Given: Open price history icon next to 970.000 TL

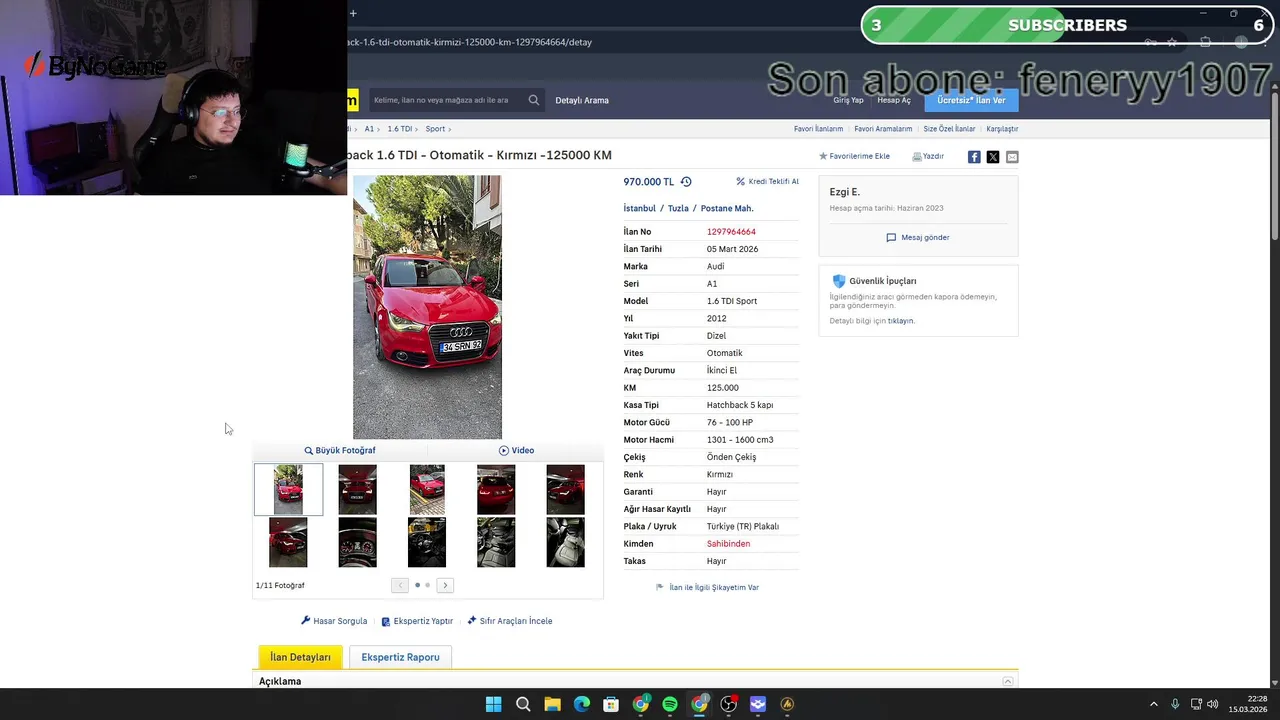Looking at the screenshot, I should click(686, 182).
